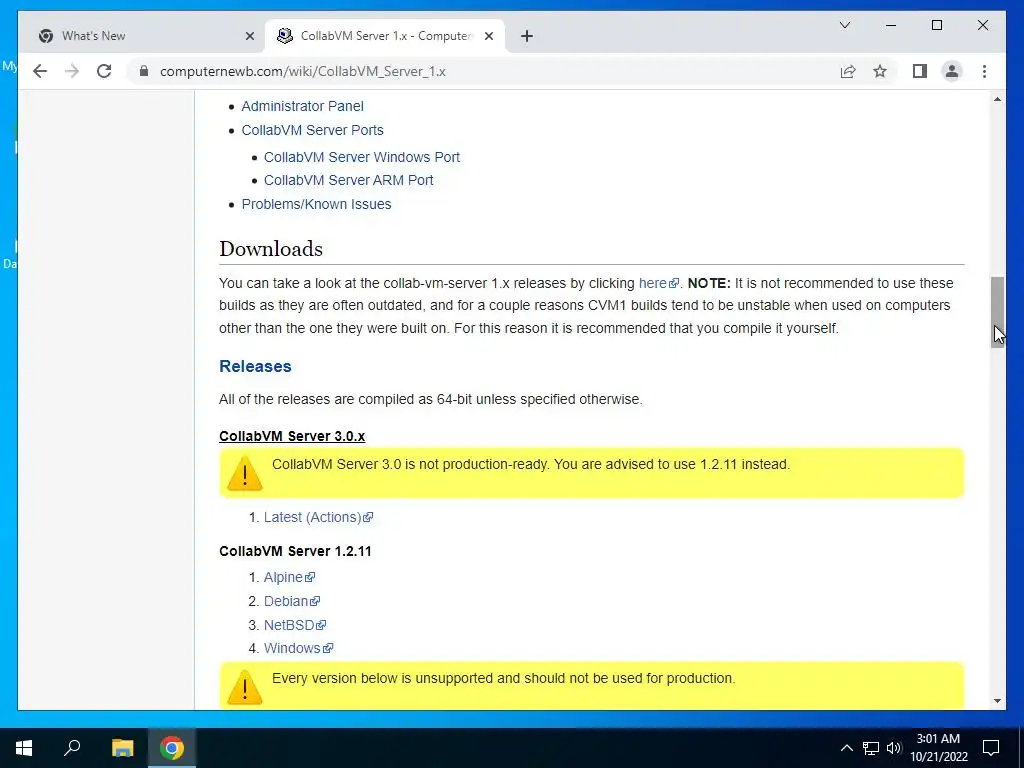Image resolution: width=1024 pixels, height=768 pixels.
Task: Reload the CollabVM wiki page
Action: pyautogui.click(x=104, y=71)
